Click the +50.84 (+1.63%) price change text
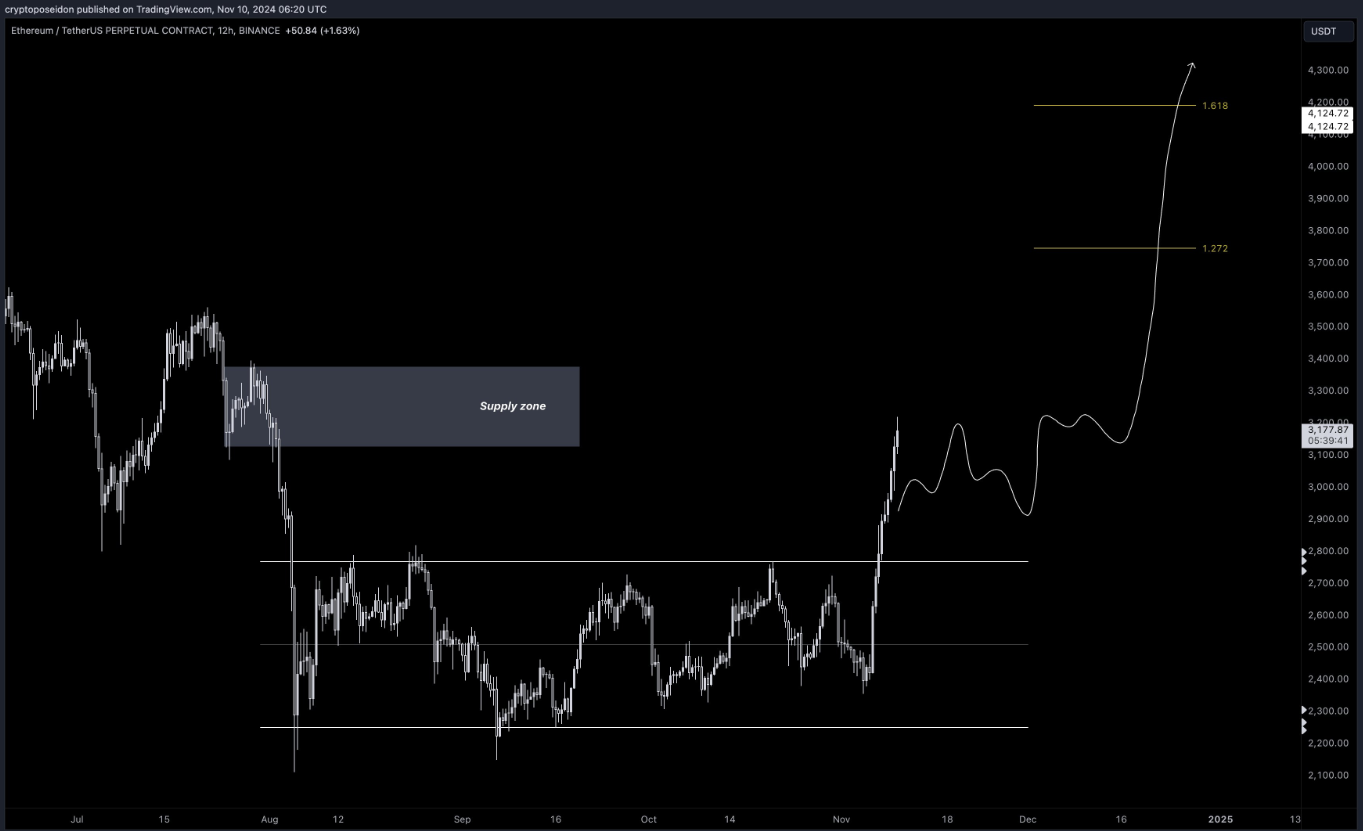Viewport: 1363px width, 831px height. 322,31
